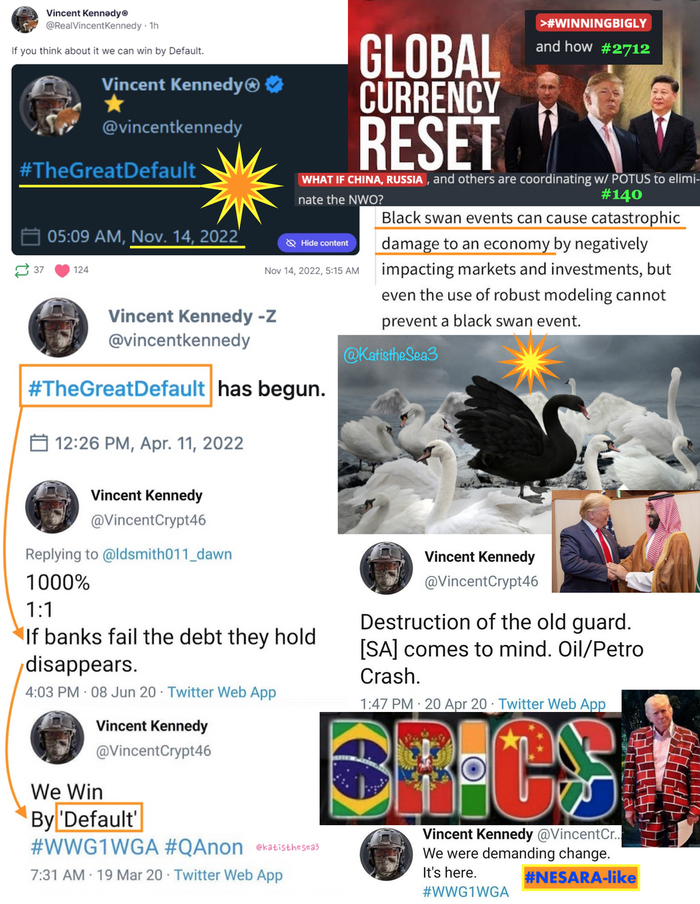
Task: Click the blue verified checkmark badge
Action: pos(274,85)
